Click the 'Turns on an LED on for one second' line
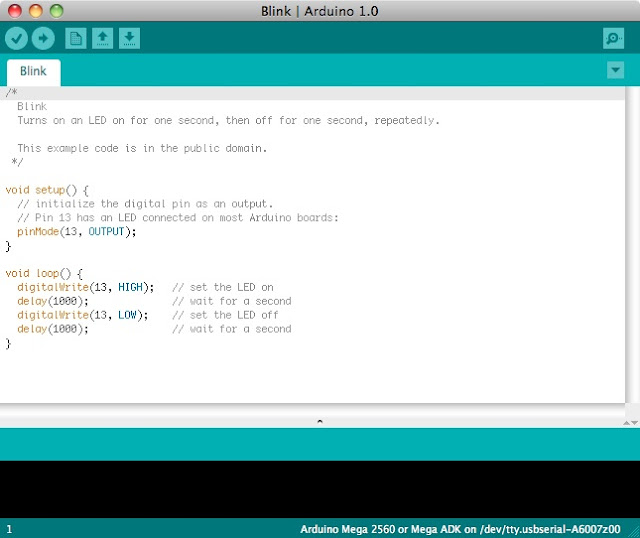This screenshot has height=538, width=640. point(229,120)
